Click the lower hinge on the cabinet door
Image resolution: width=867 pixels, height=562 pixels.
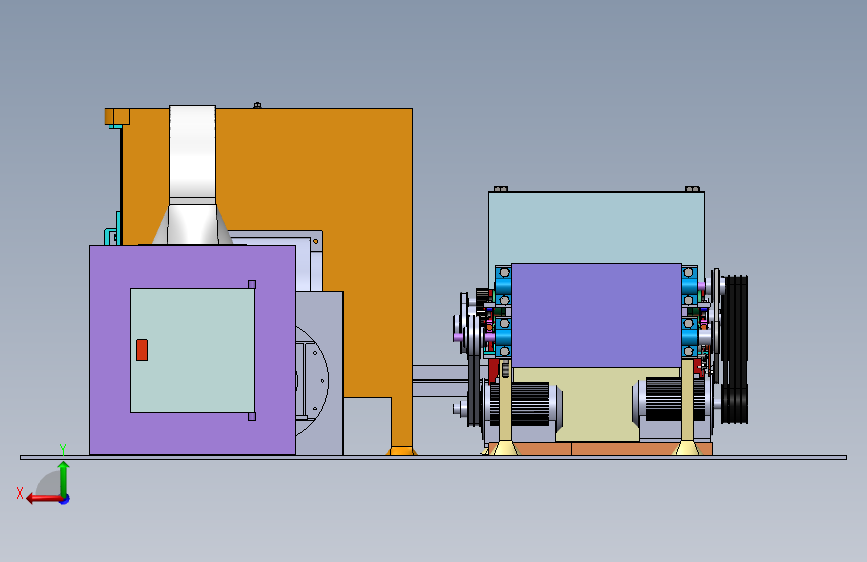tap(252, 417)
